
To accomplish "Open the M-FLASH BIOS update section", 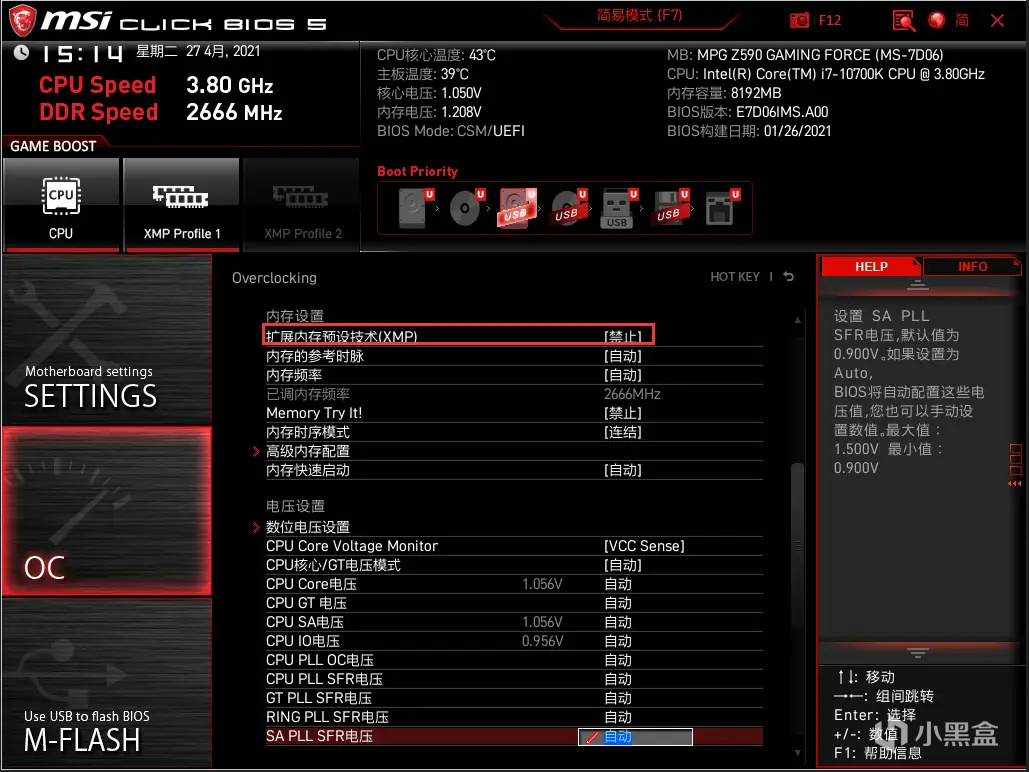I will 107,682.
